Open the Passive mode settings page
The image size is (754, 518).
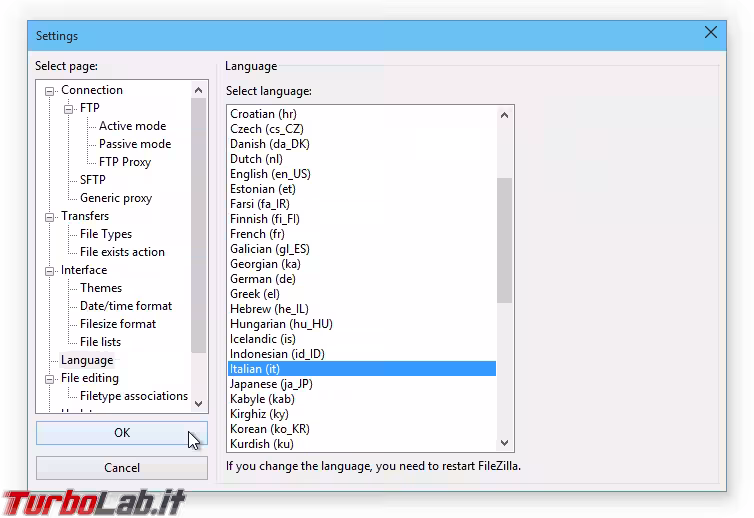(134, 144)
